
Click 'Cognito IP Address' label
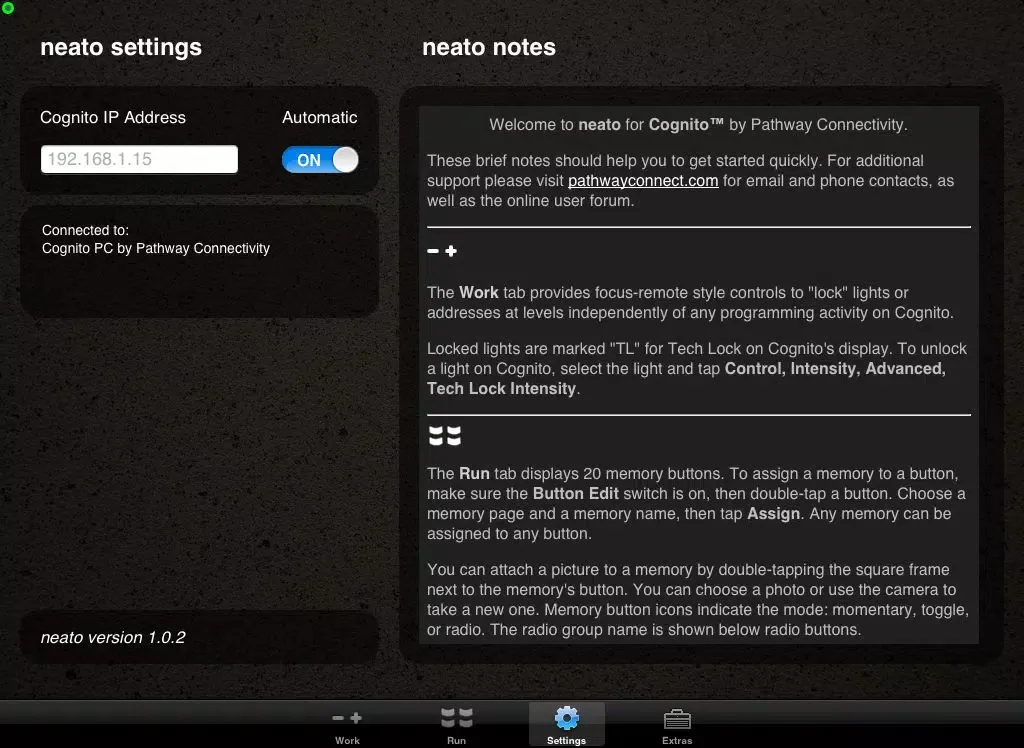(113, 118)
